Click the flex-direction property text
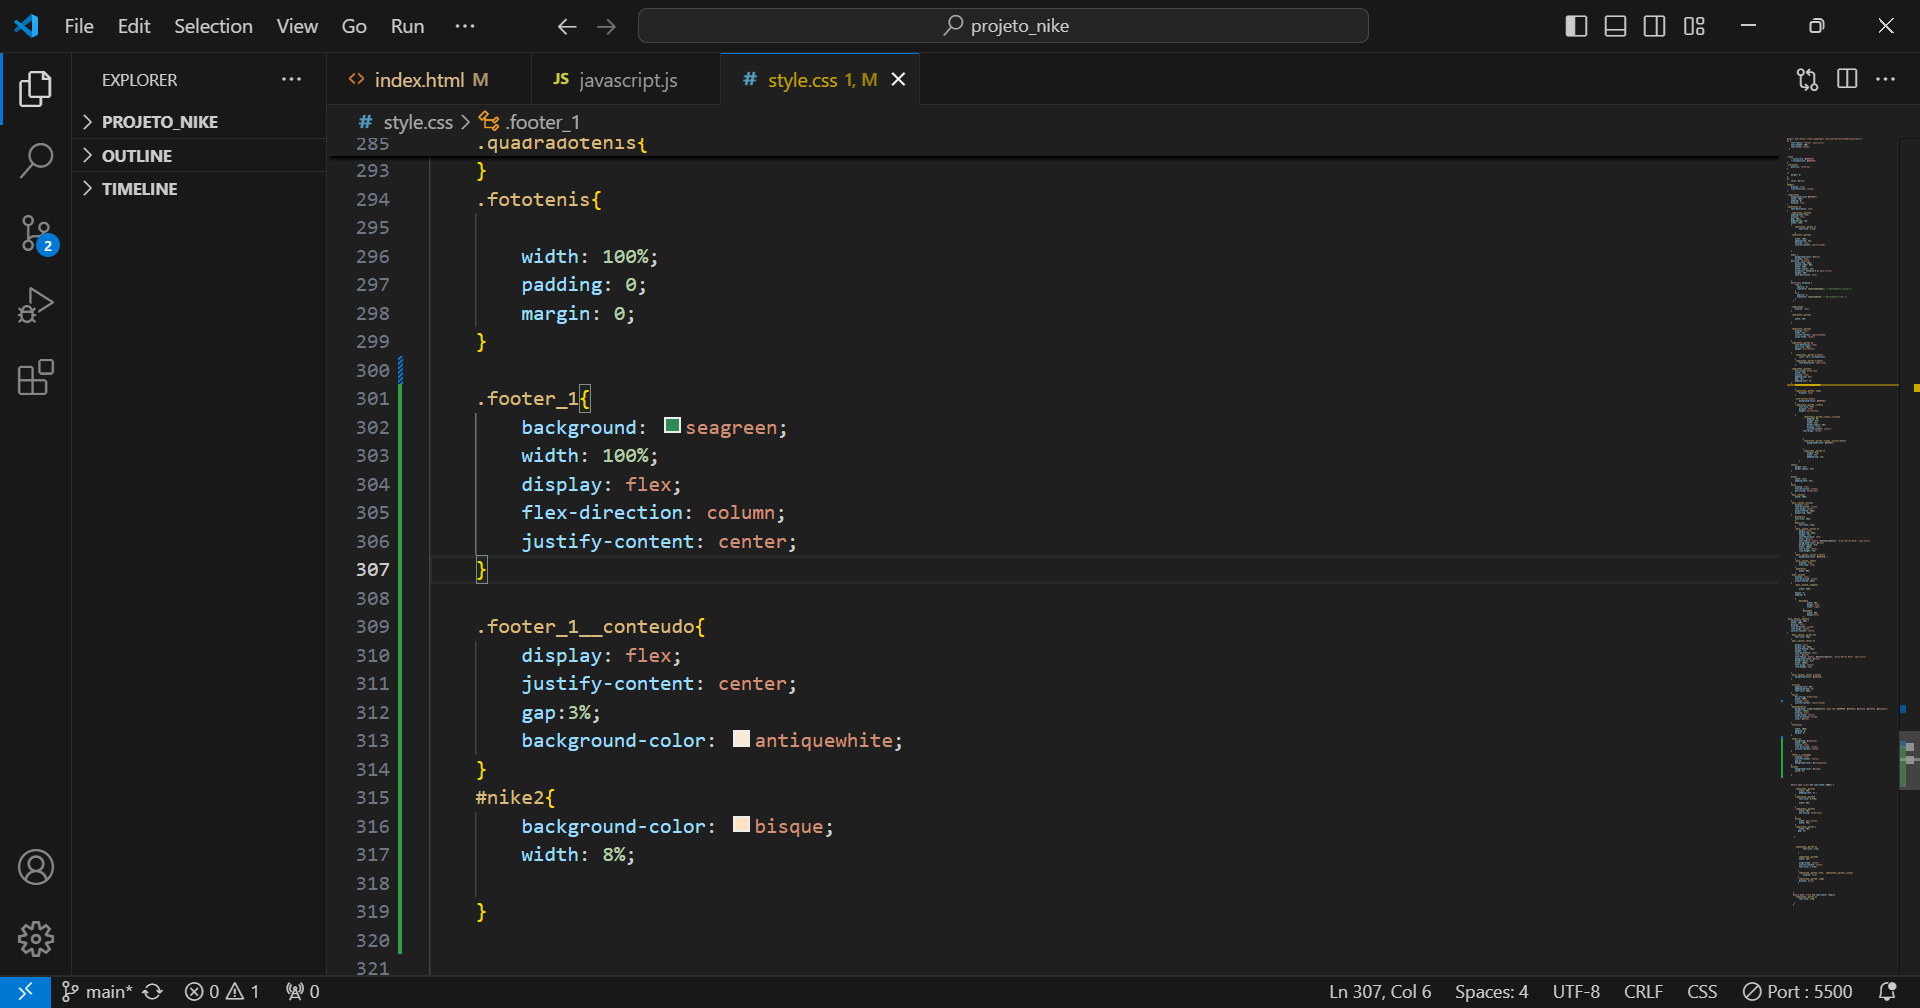 [x=602, y=513]
